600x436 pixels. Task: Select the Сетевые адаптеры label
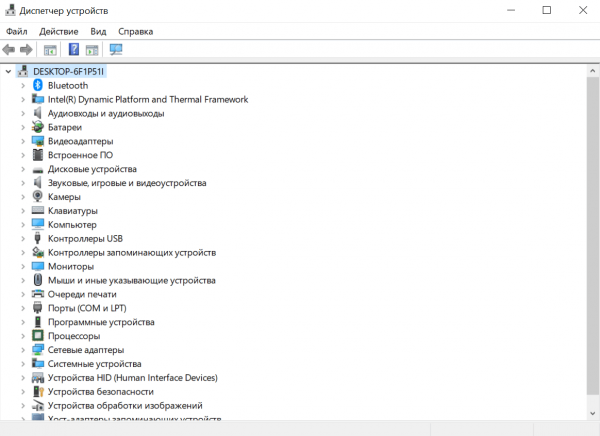pos(86,350)
